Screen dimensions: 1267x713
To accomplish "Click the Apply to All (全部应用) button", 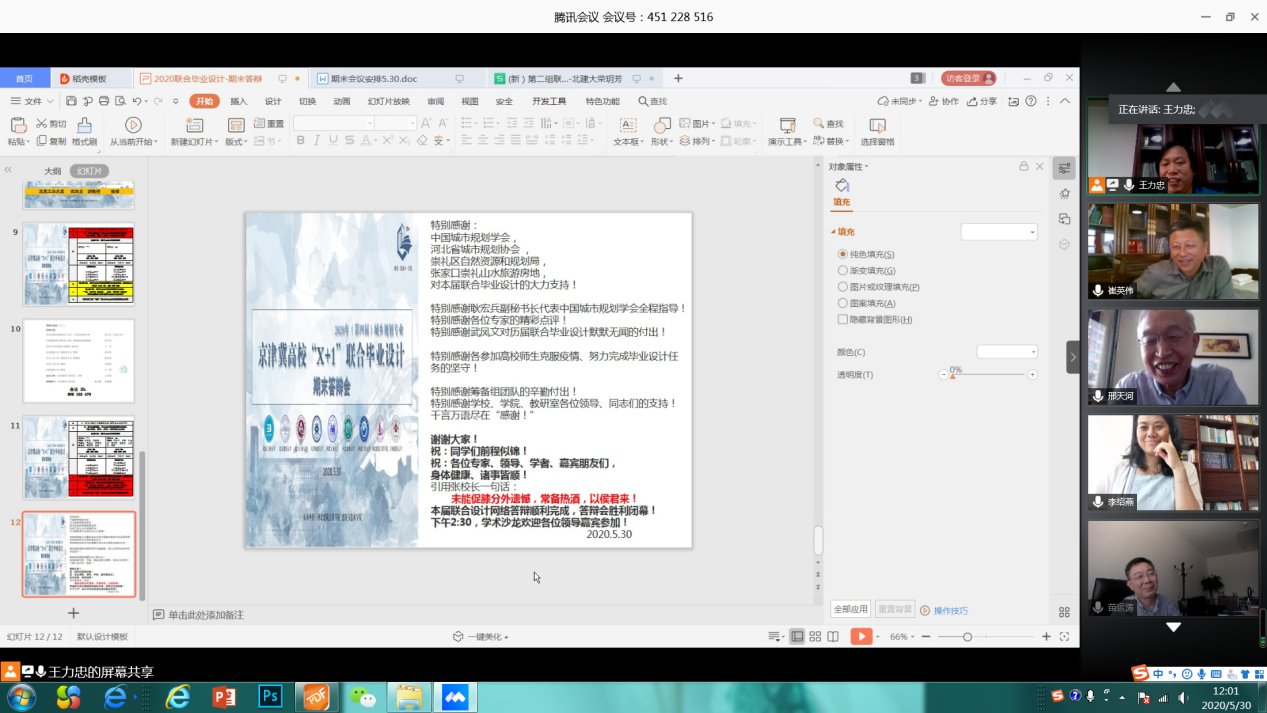I will pos(850,610).
